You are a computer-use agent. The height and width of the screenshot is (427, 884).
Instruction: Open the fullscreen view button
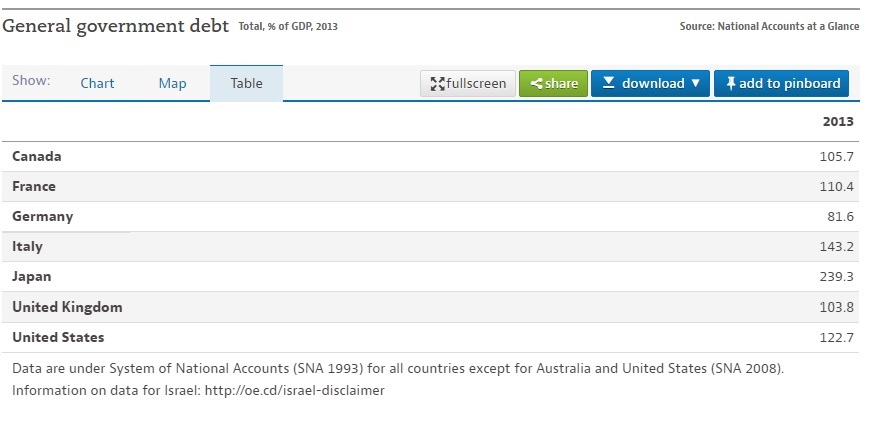pyautogui.click(x=468, y=83)
